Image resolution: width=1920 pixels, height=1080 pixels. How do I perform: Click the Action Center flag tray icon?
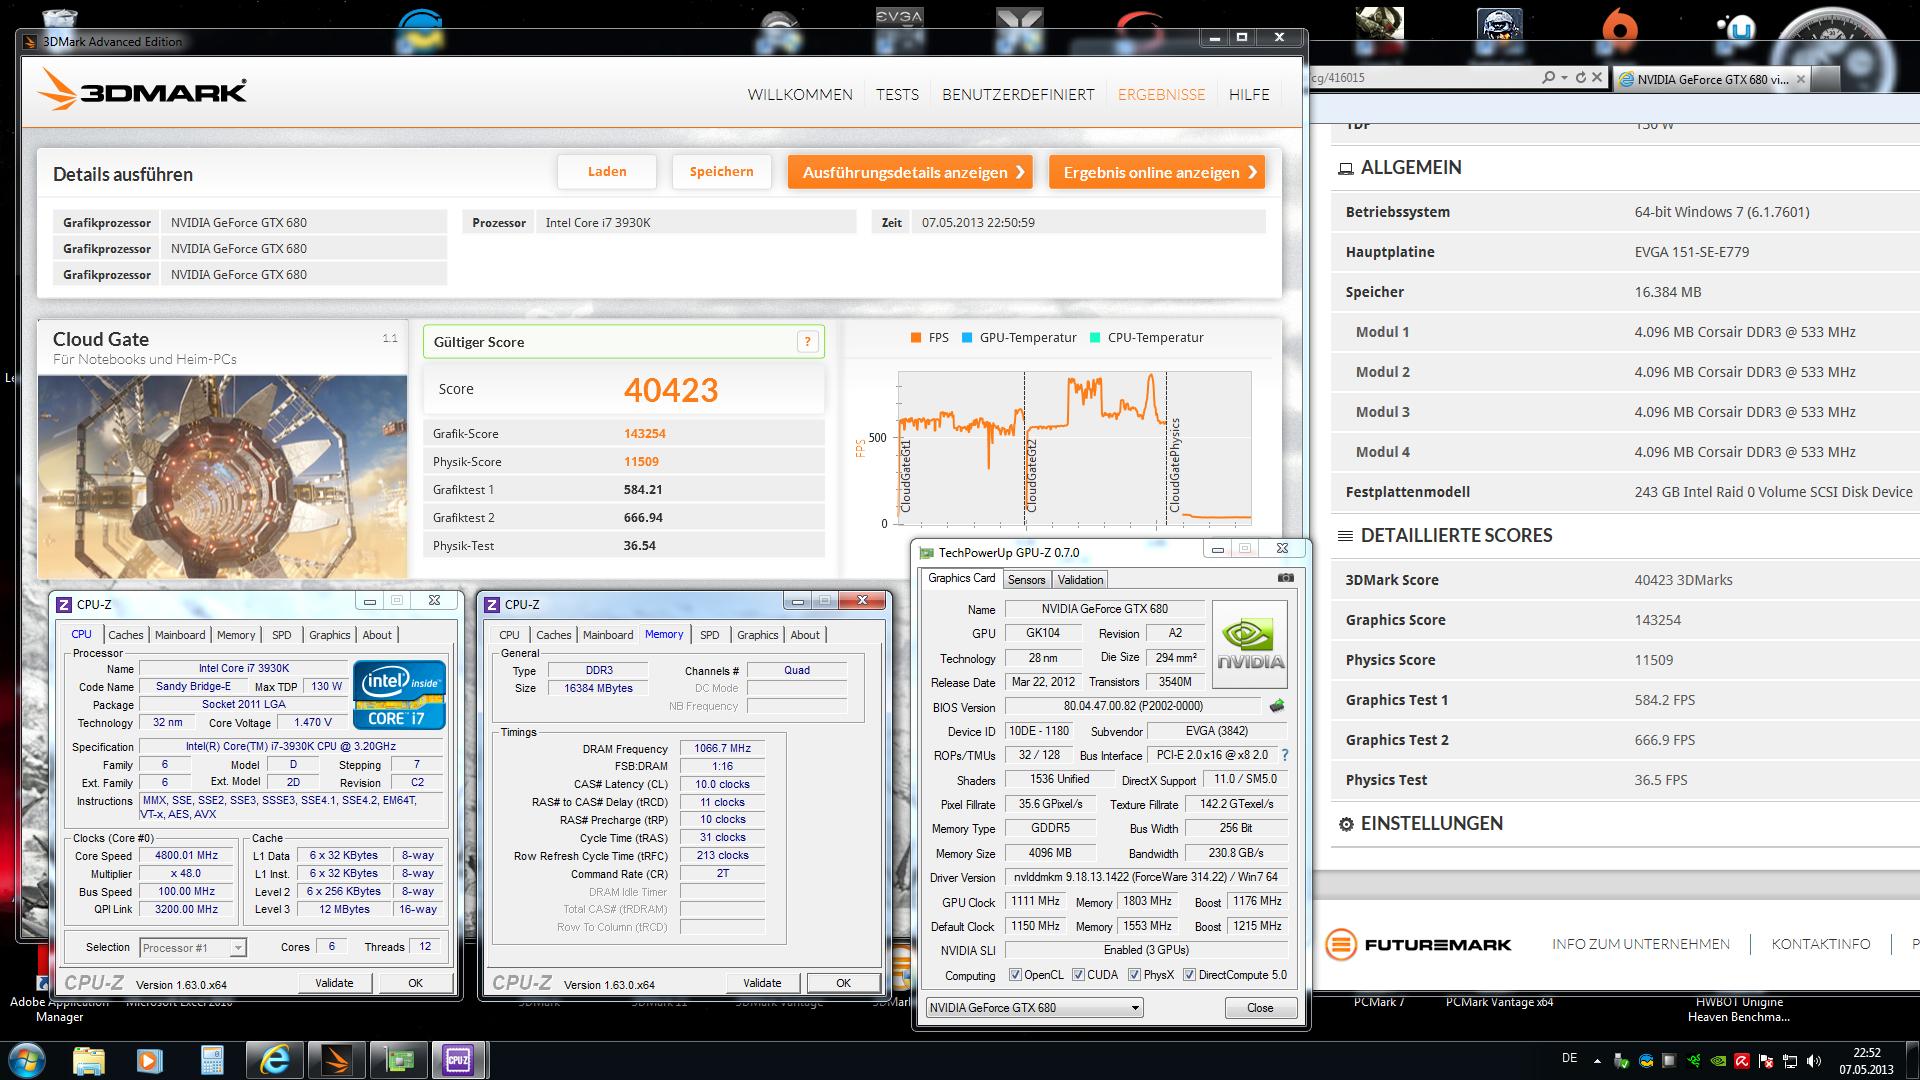tap(1766, 1061)
